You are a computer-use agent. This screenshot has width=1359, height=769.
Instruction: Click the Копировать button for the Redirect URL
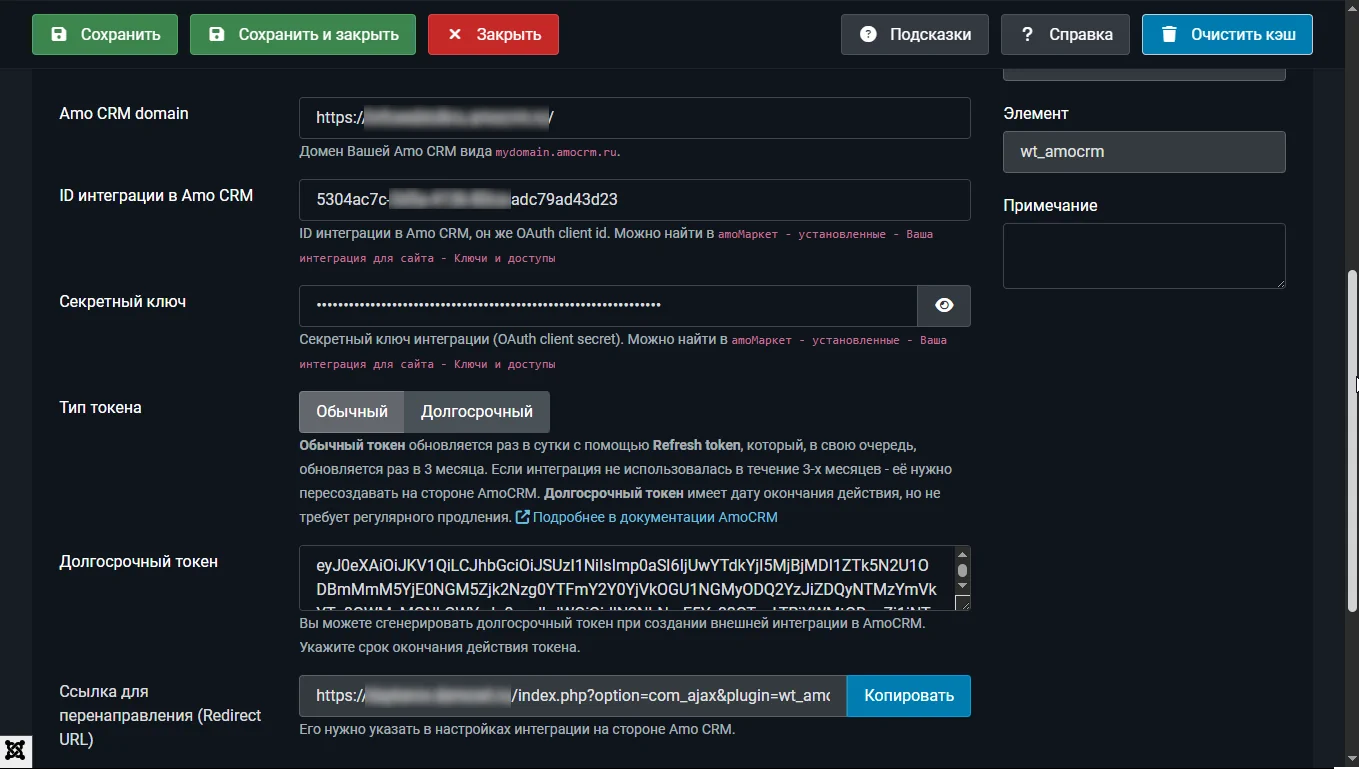click(x=908, y=695)
